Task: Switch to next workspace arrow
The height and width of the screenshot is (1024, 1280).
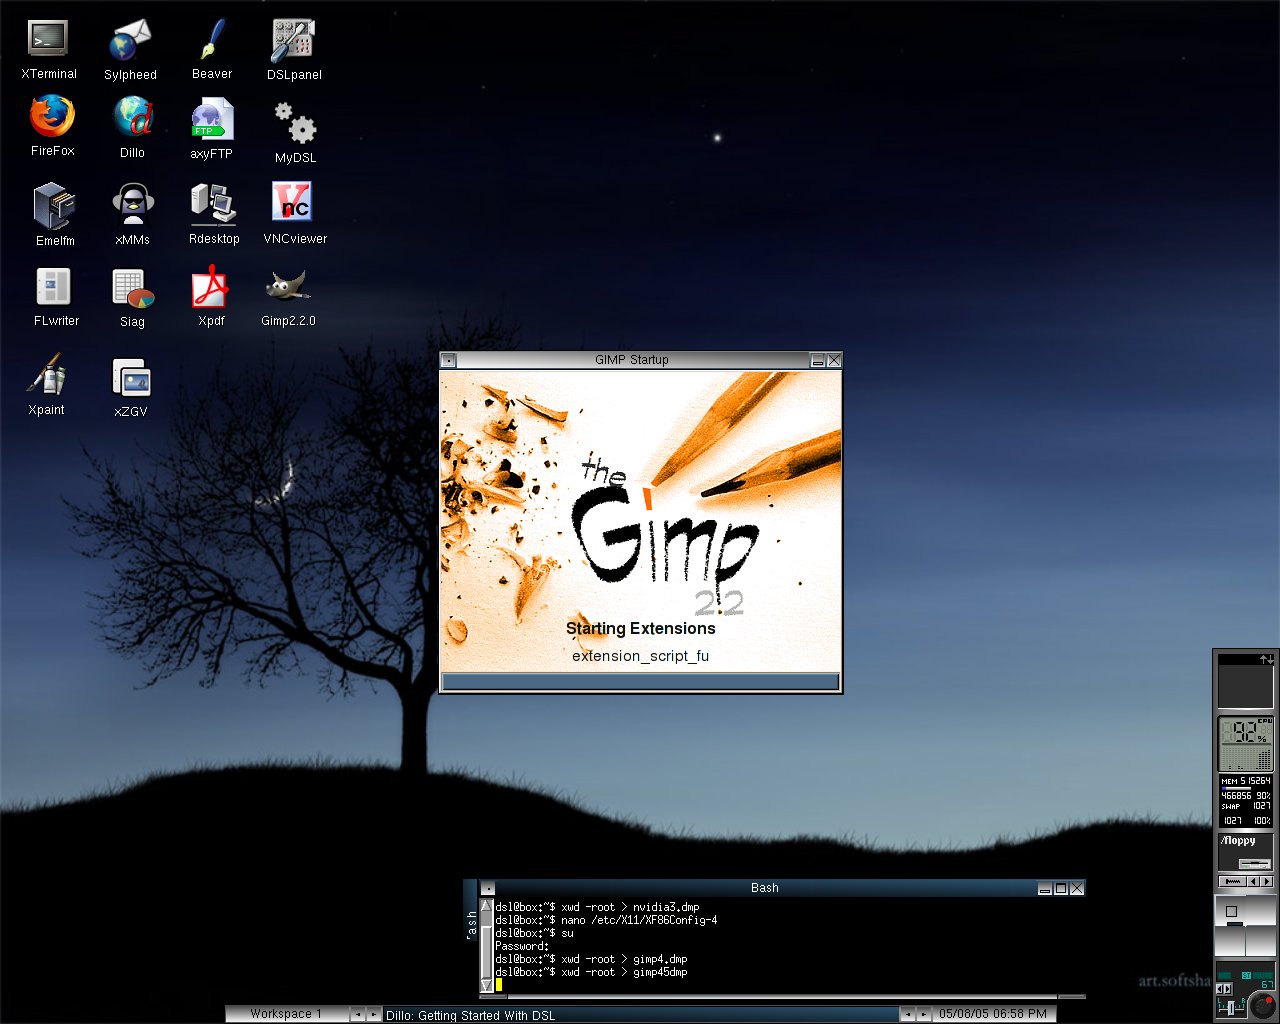Action: [374, 1015]
